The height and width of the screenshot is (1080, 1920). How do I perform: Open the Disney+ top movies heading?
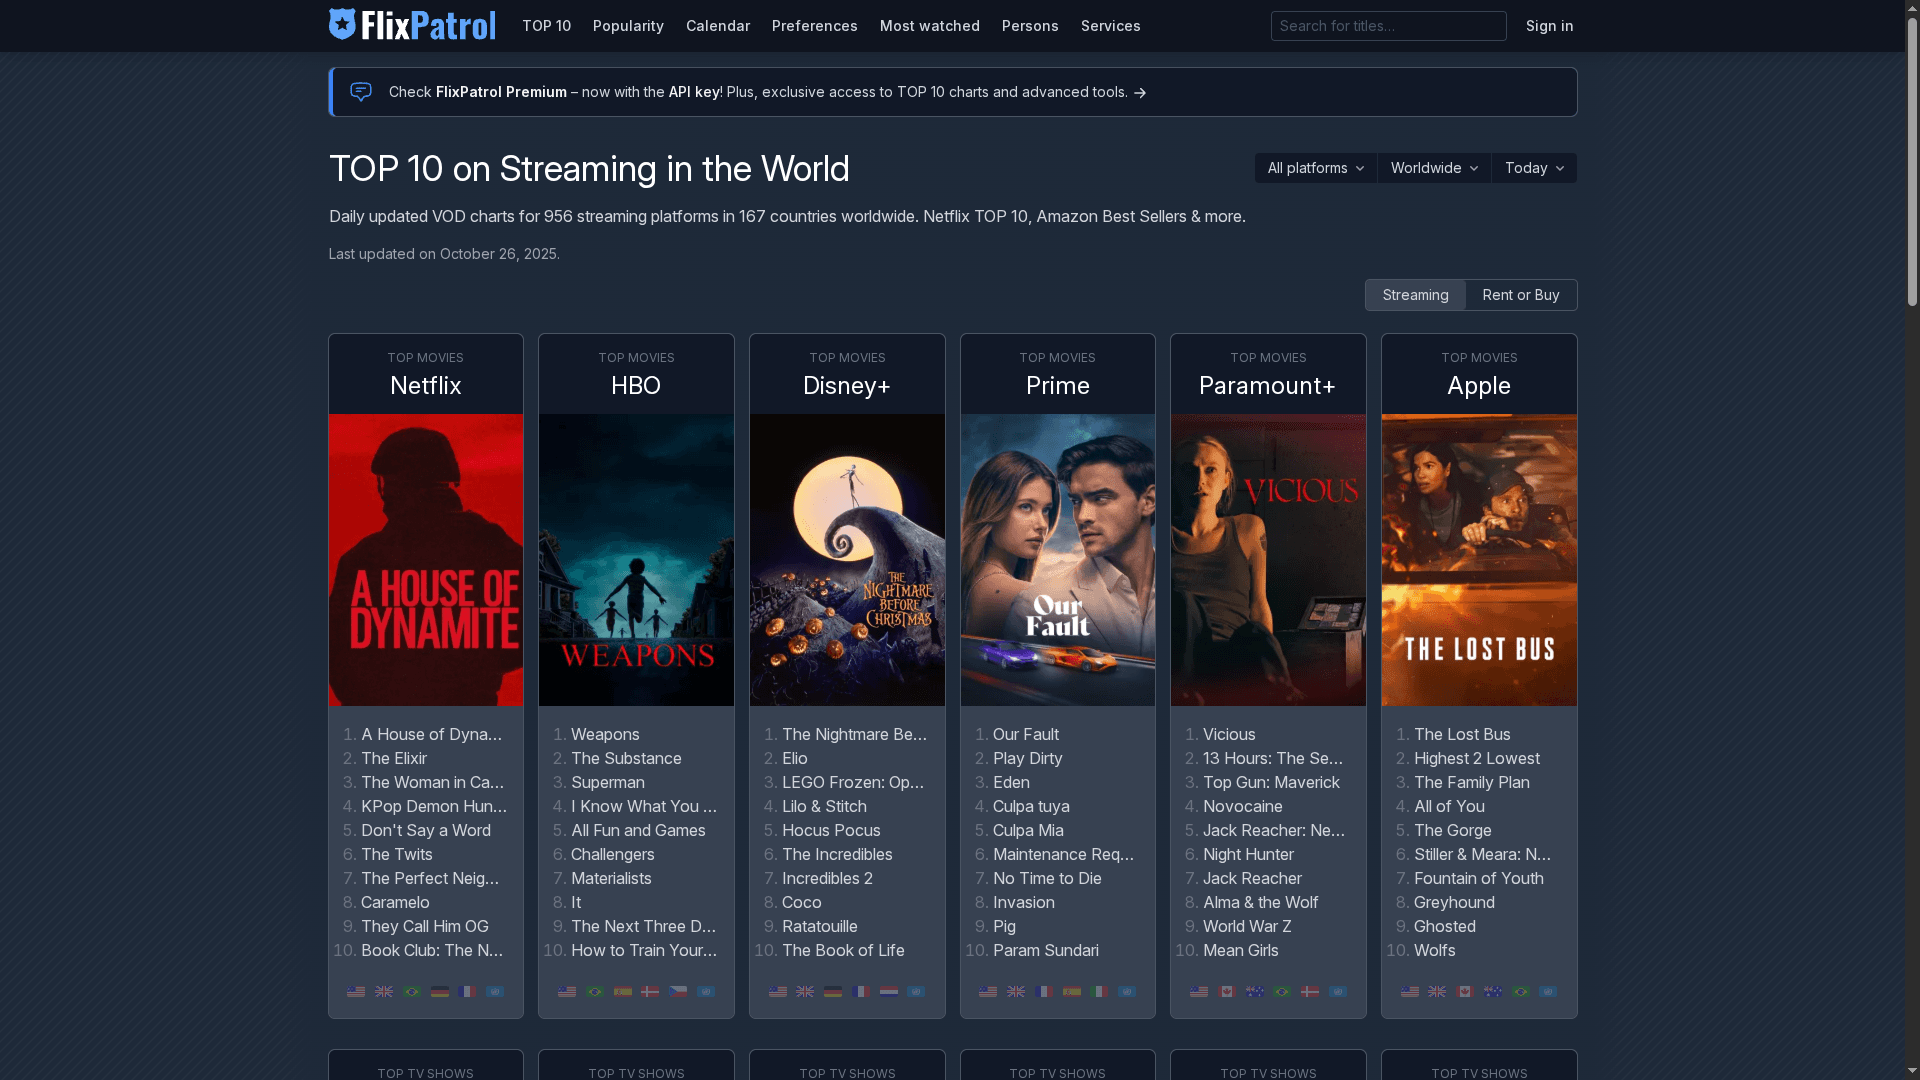pos(847,386)
